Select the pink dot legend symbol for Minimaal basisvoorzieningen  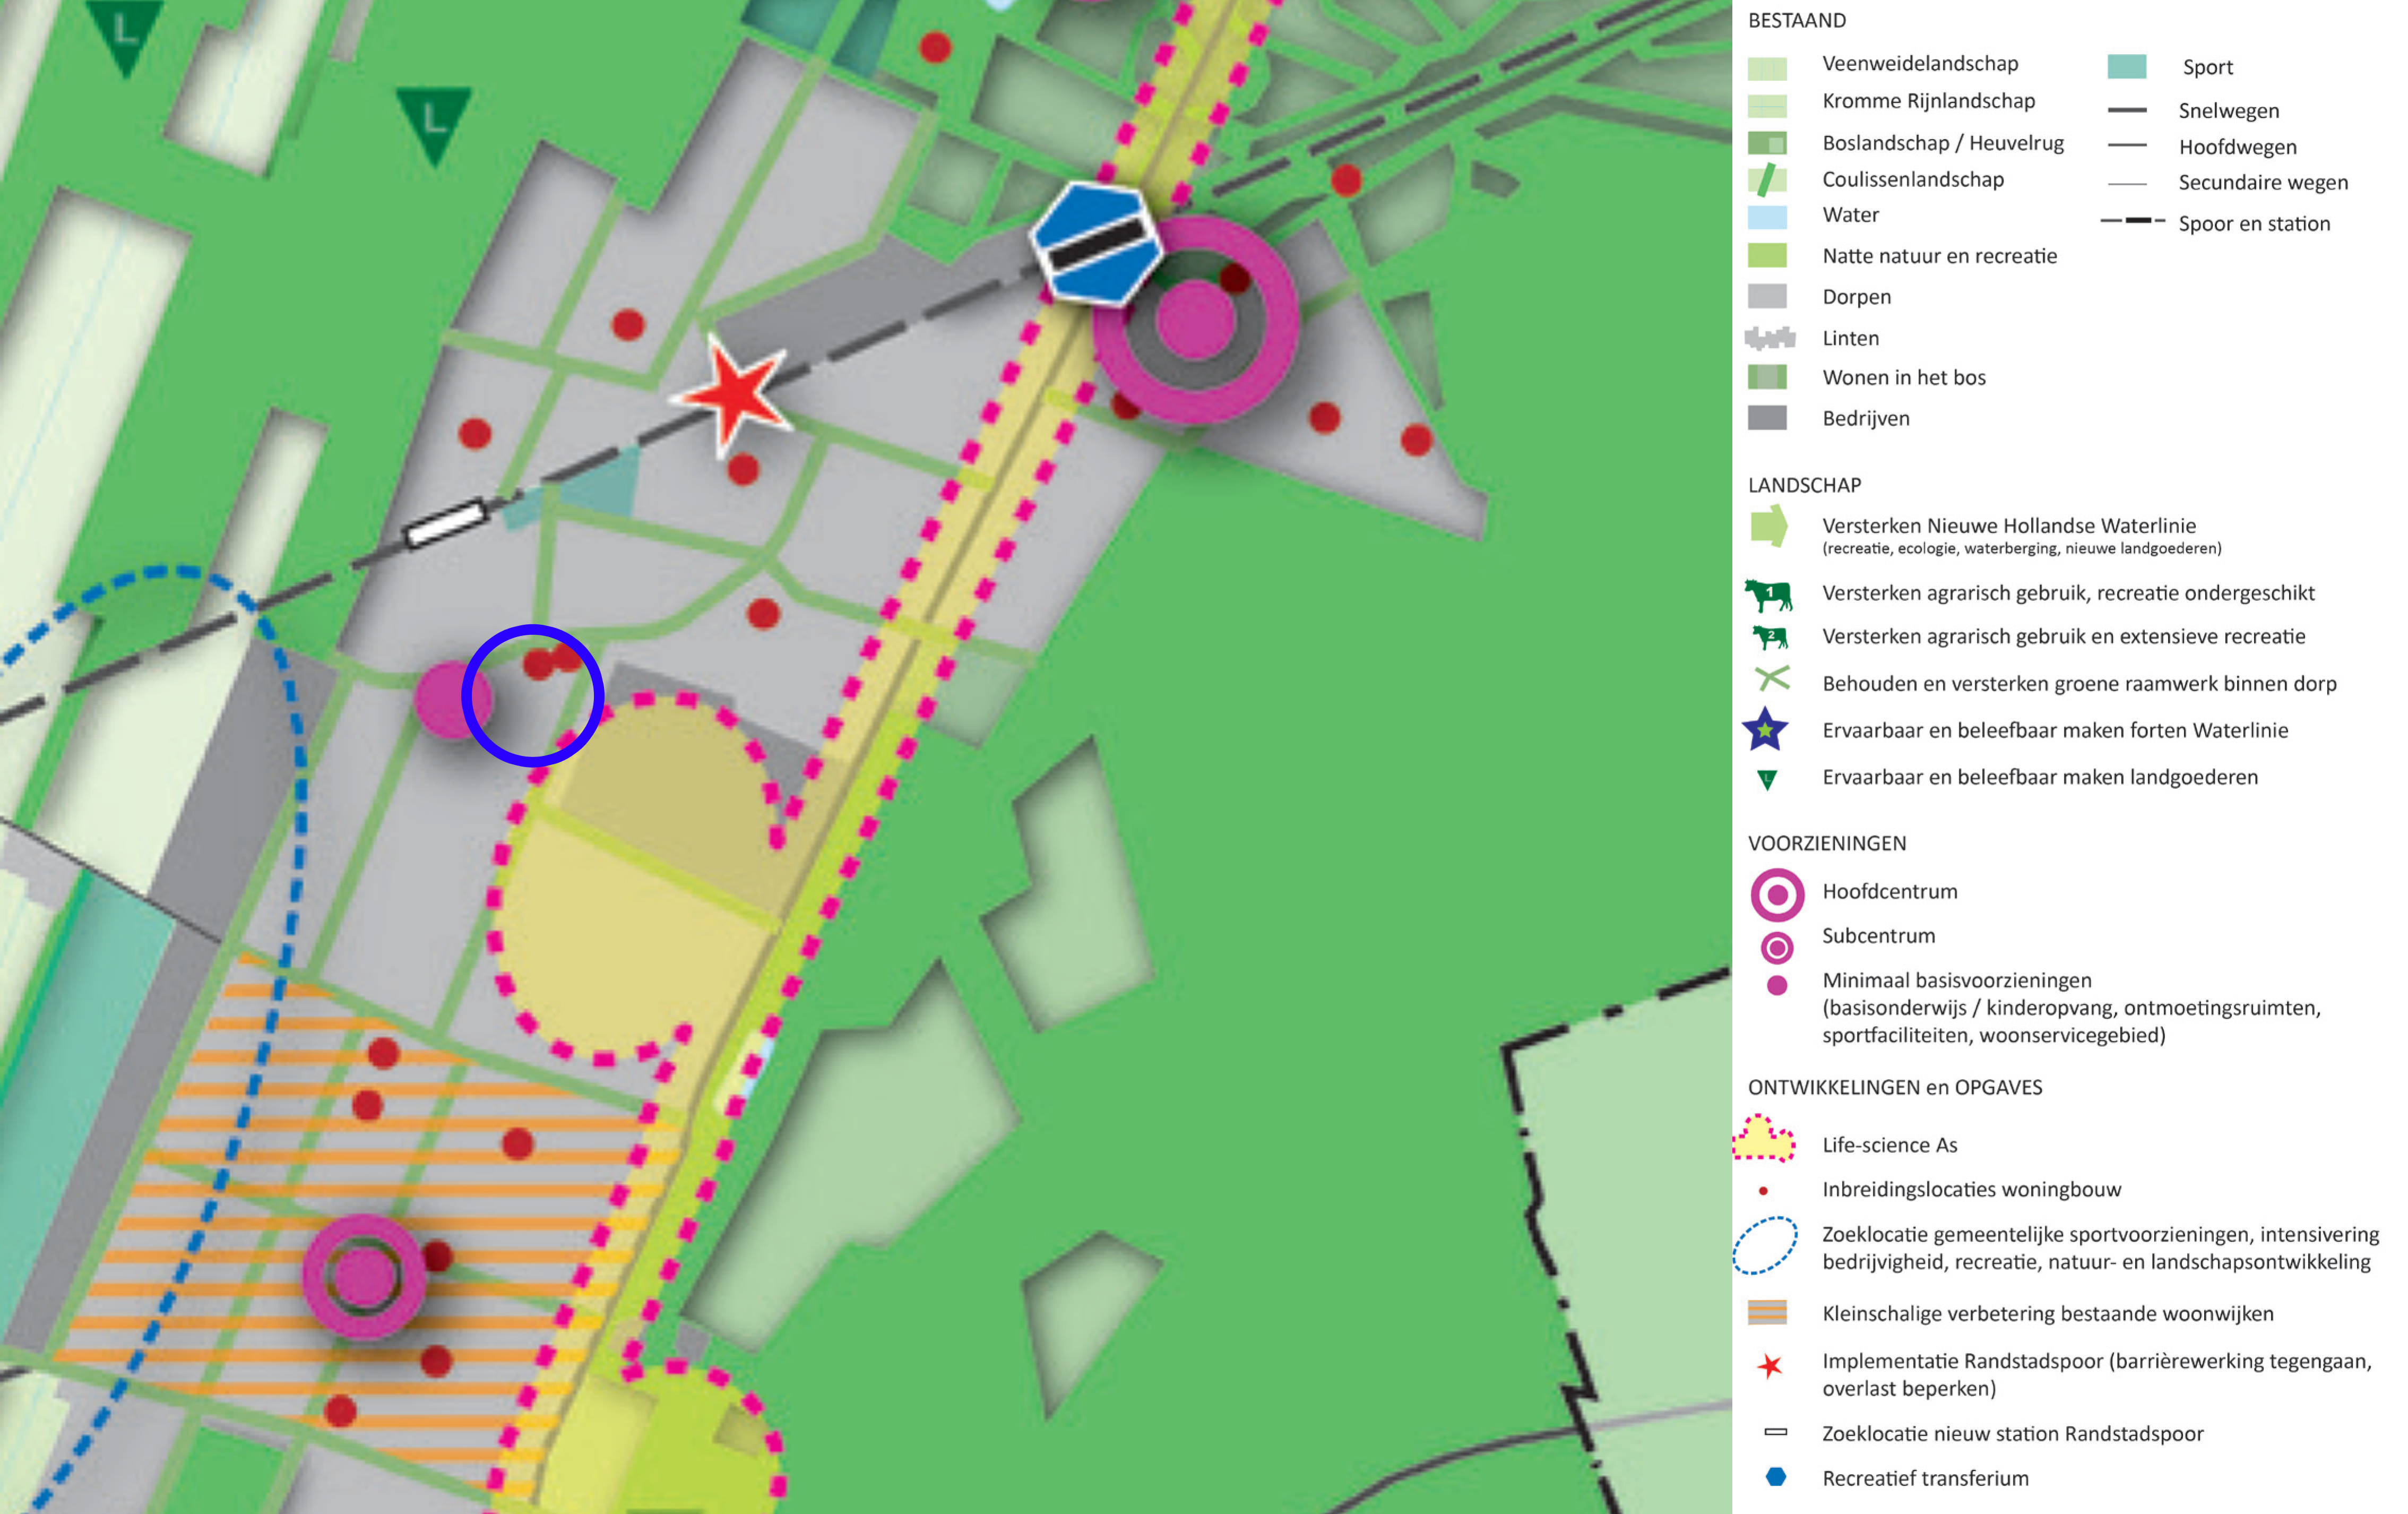(x=1777, y=985)
